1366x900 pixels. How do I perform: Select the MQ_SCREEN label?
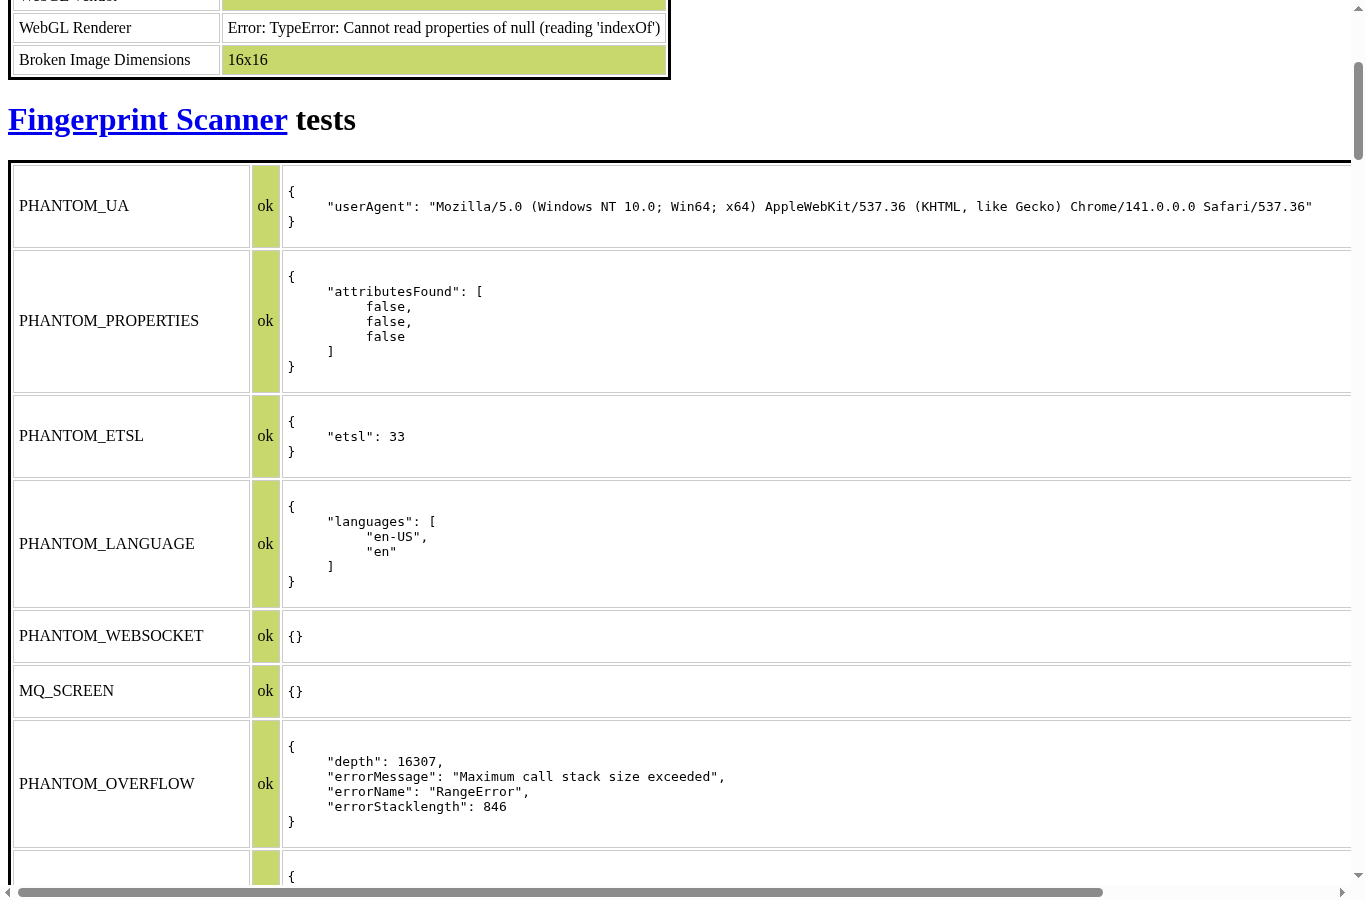[x=66, y=691]
